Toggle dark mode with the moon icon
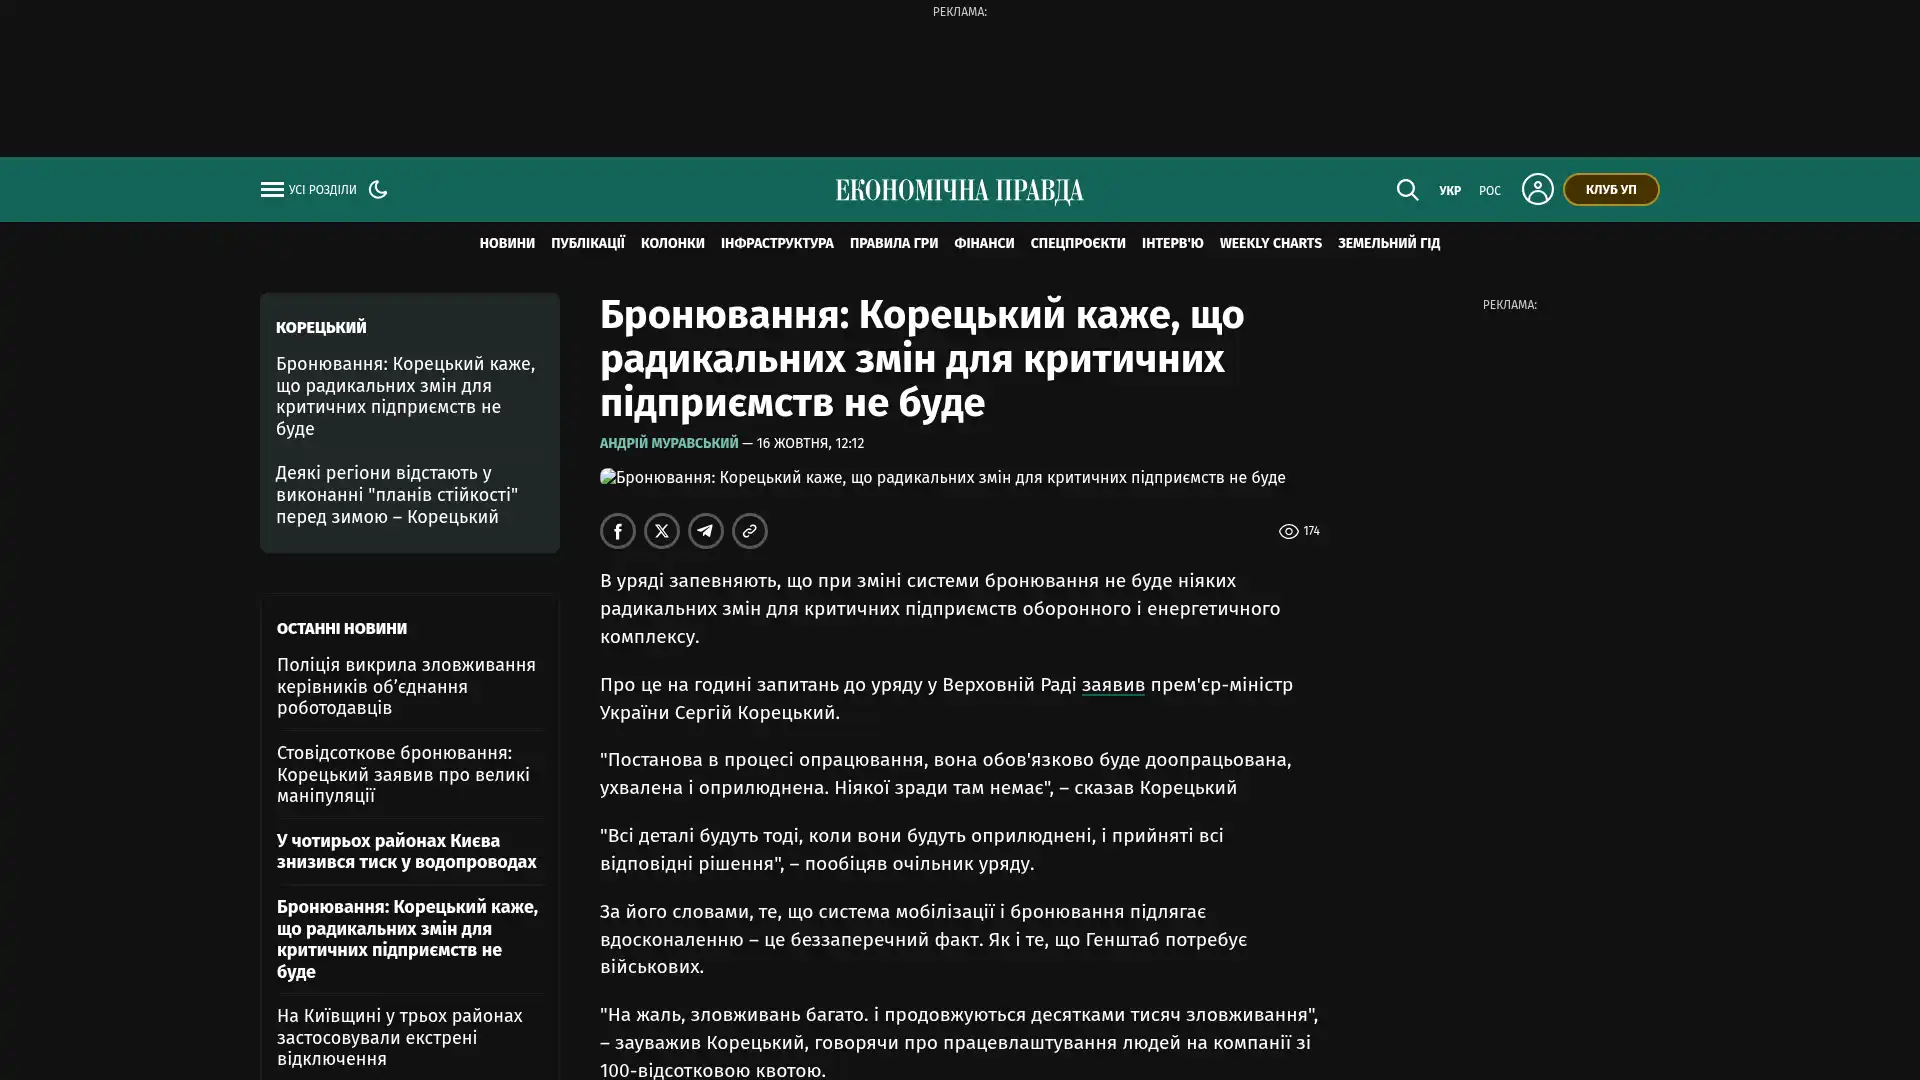The height and width of the screenshot is (1080, 1920). [378, 189]
